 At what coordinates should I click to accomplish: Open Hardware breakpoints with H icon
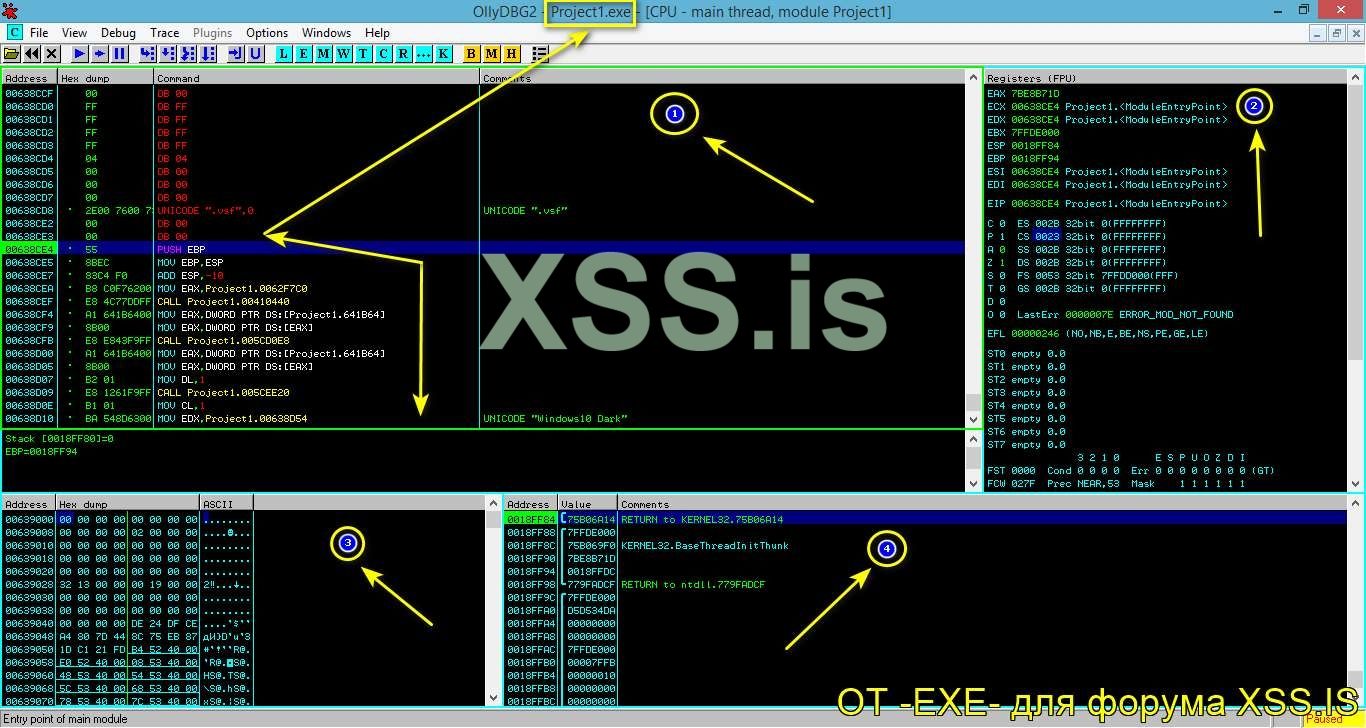click(x=512, y=53)
